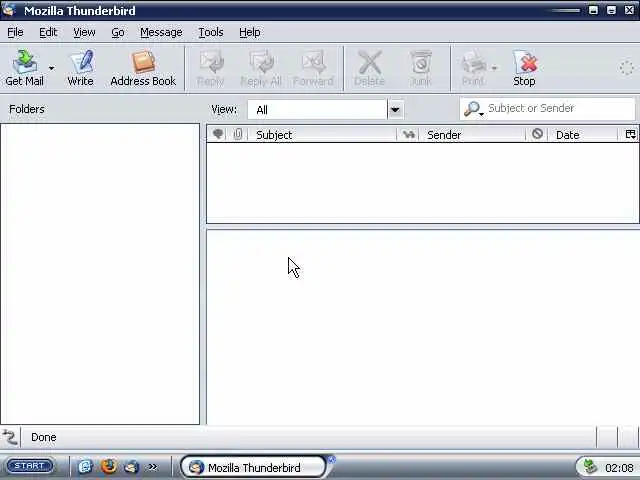Mark as Junk toolbar button
Viewport: 640px width, 480px height.
[x=420, y=68]
